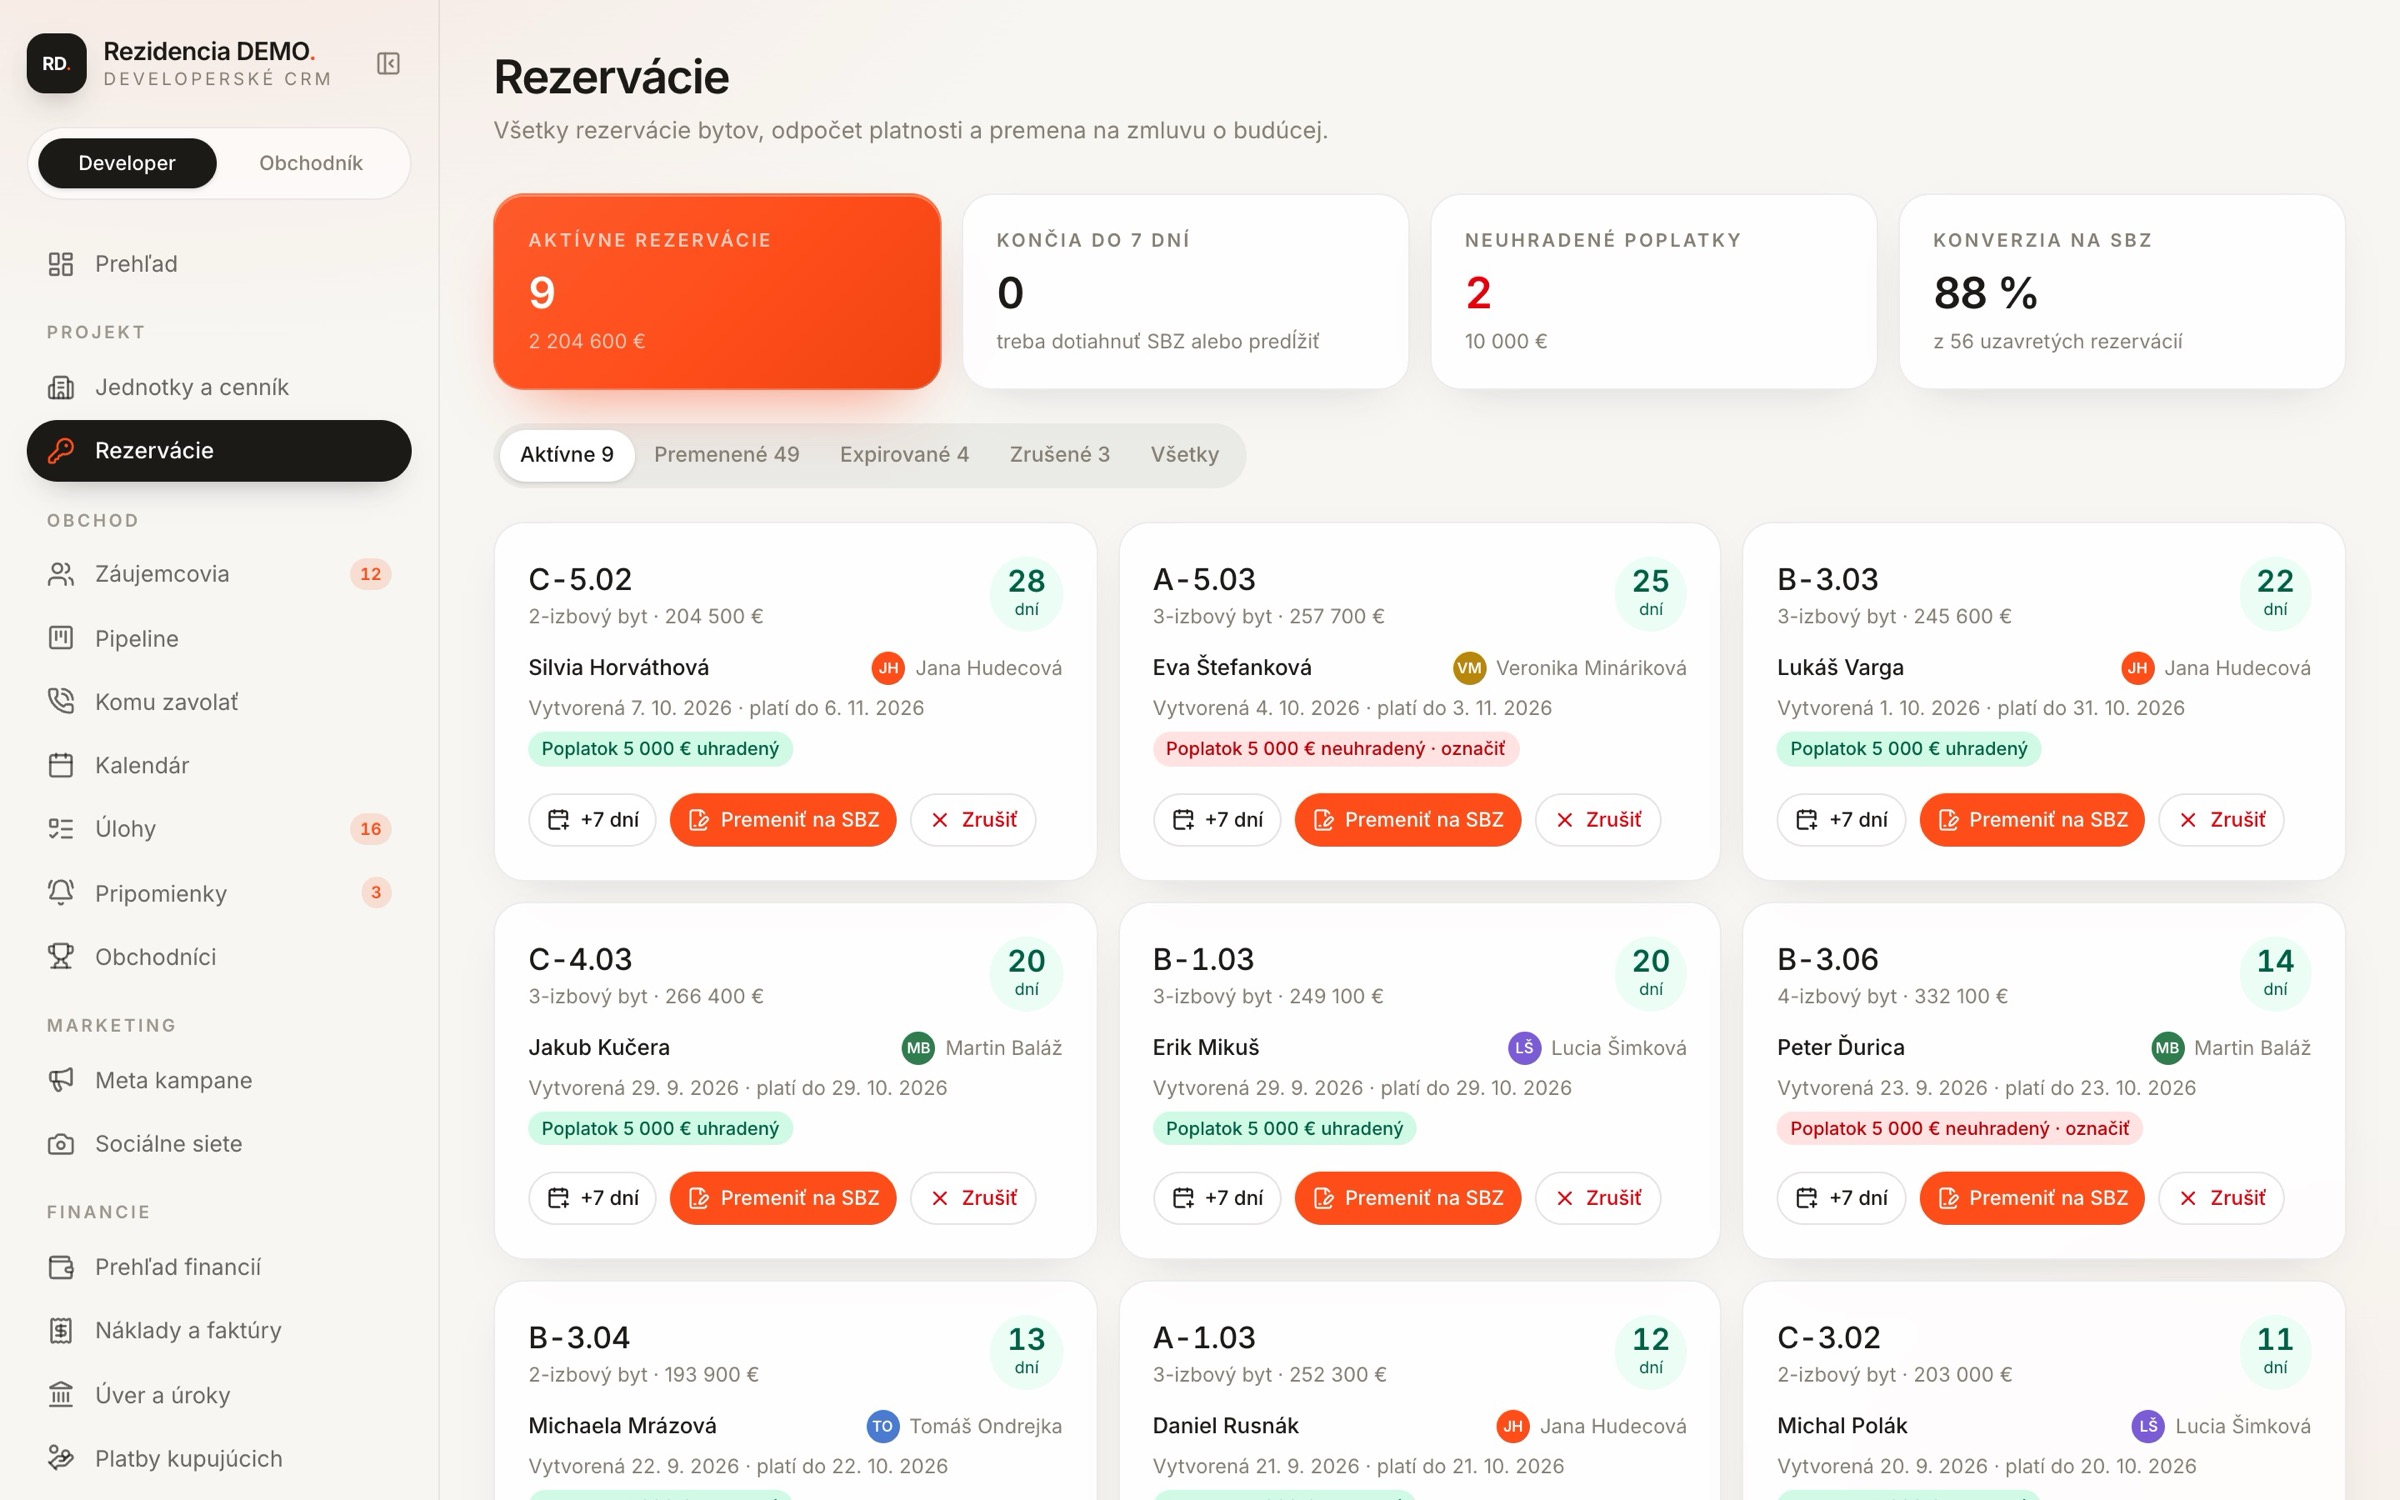Click Veronika Minárikova VM avatar
The image size is (2400, 1500).
[x=1469, y=668]
